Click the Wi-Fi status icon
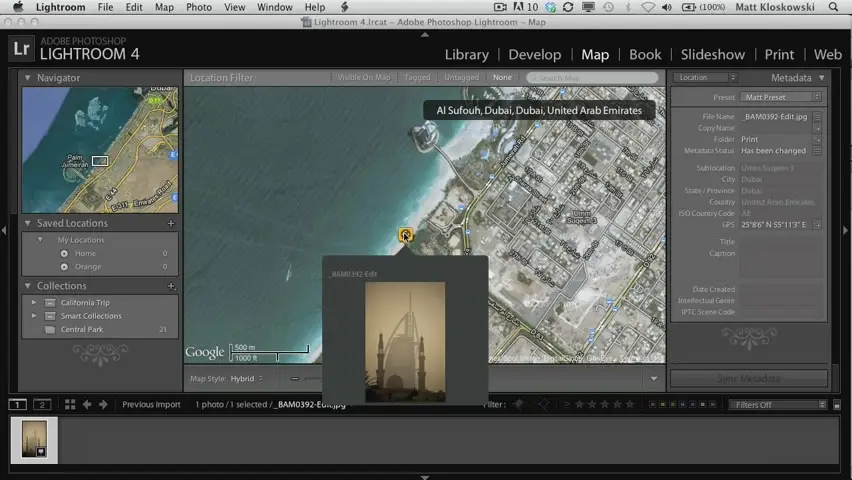 648,7
